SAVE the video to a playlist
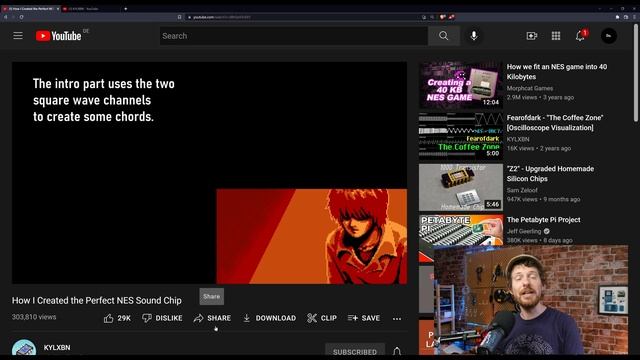Screen dimensions: 640x360 [x=364, y=318]
